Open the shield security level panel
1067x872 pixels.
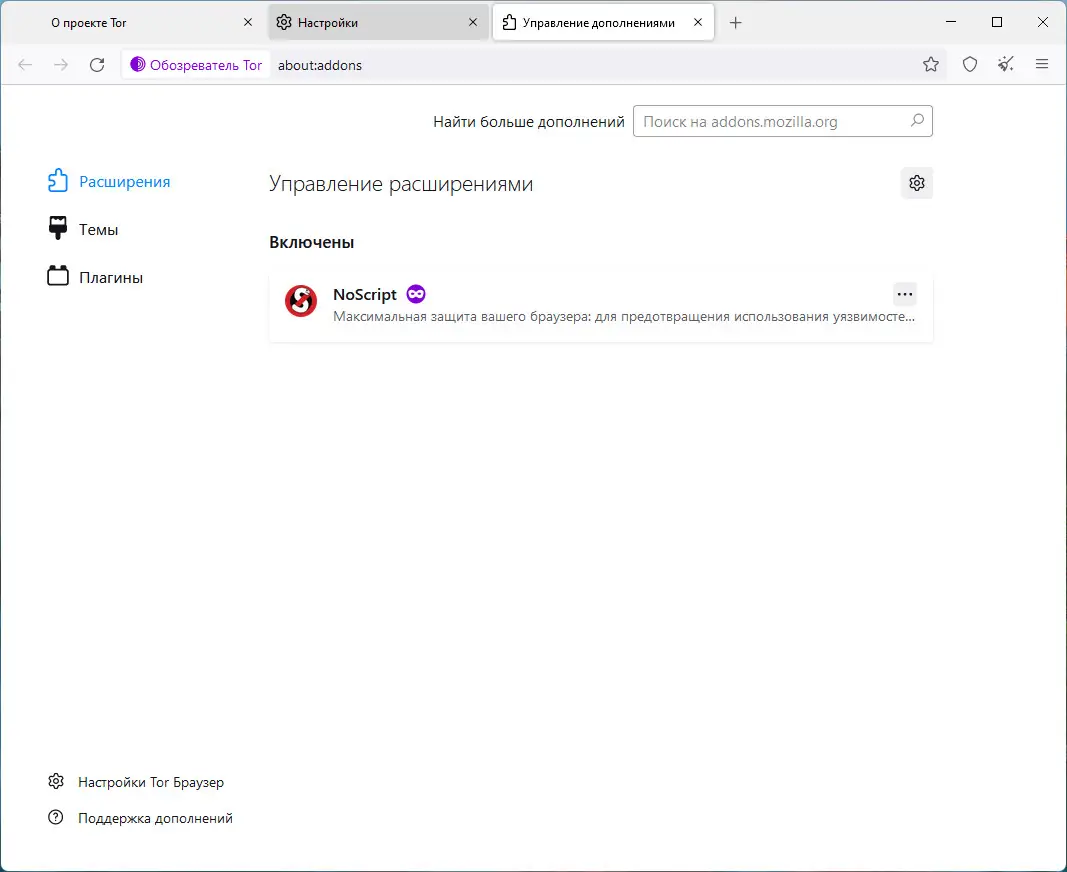(970, 65)
